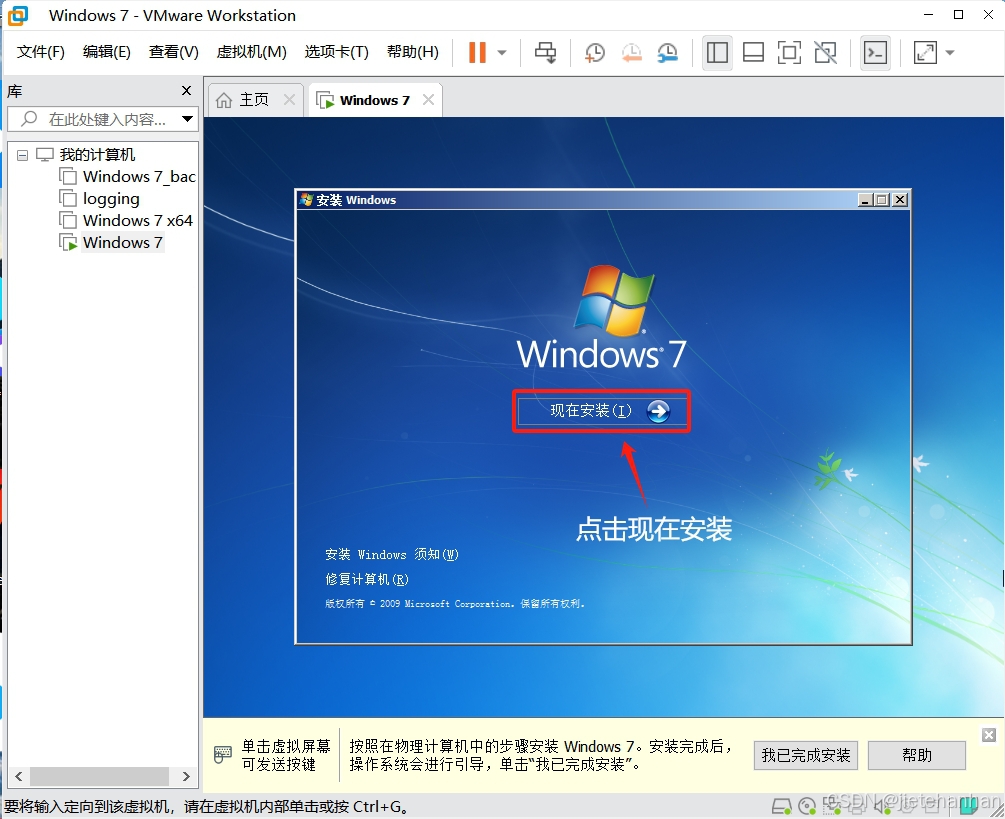Enter full screen mode
This screenshot has height=819, width=1005.
(789, 53)
